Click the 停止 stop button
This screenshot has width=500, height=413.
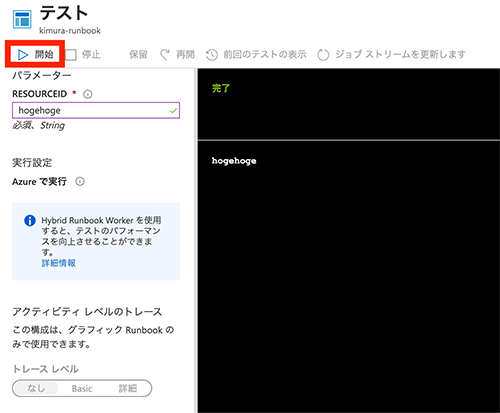tap(83, 54)
